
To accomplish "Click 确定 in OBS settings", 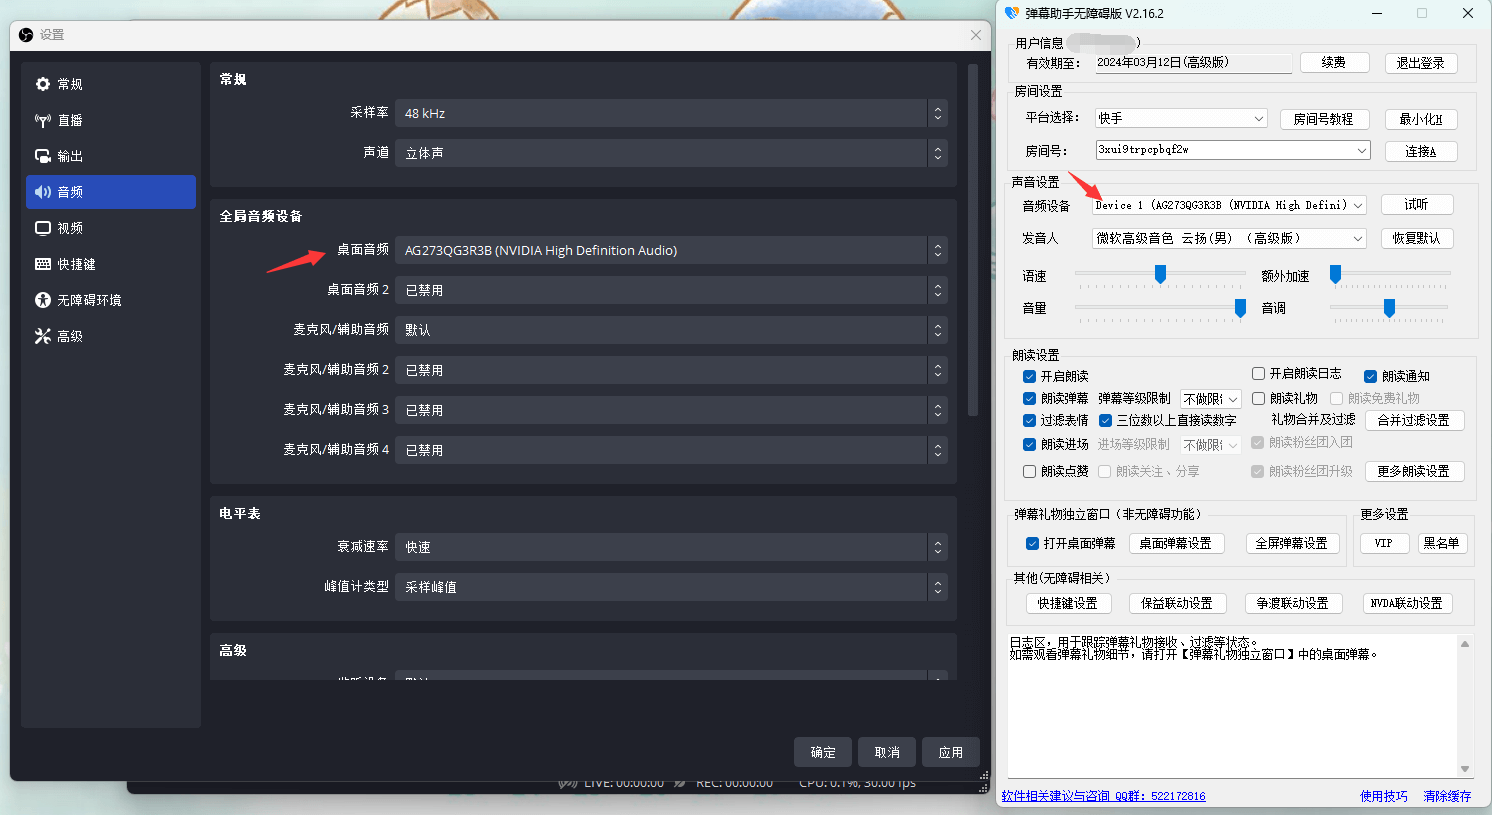I will (x=823, y=752).
